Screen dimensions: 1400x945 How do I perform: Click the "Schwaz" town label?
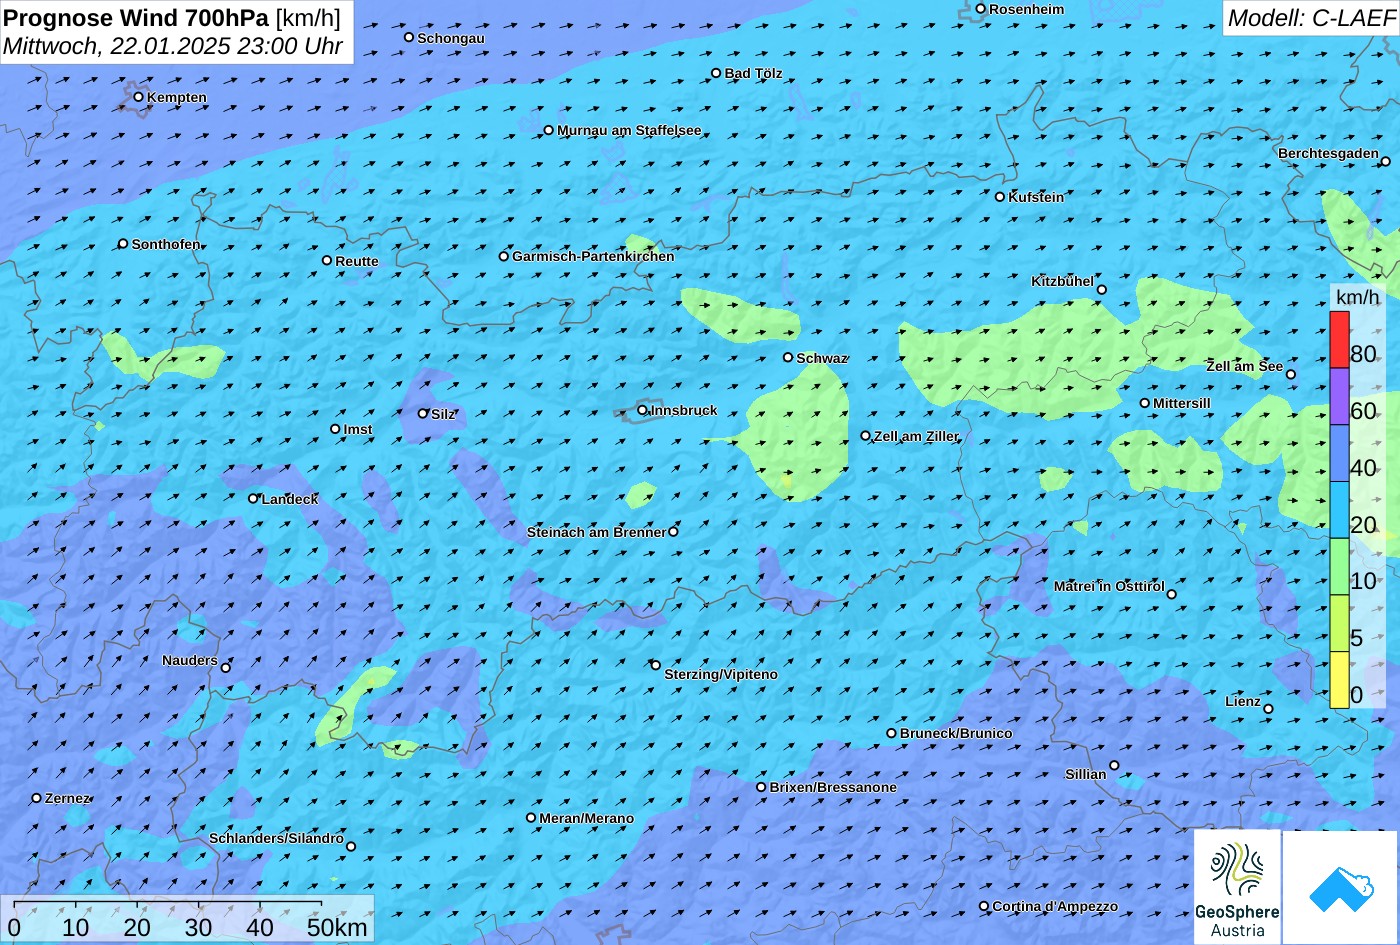822,358
